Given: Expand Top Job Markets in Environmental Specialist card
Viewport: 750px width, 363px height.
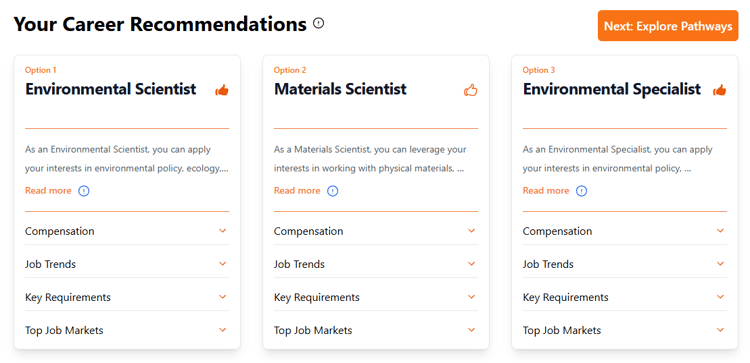Looking at the screenshot, I should point(624,330).
